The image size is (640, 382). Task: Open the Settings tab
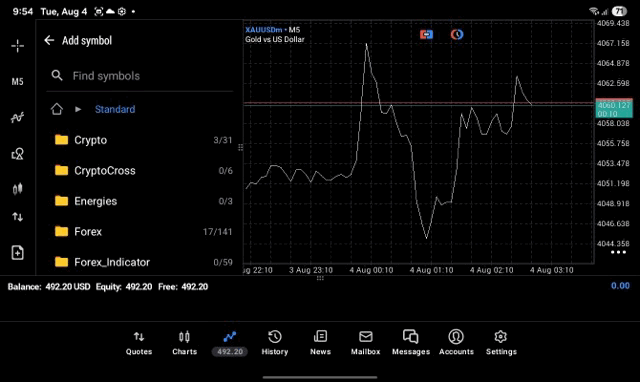(501, 343)
